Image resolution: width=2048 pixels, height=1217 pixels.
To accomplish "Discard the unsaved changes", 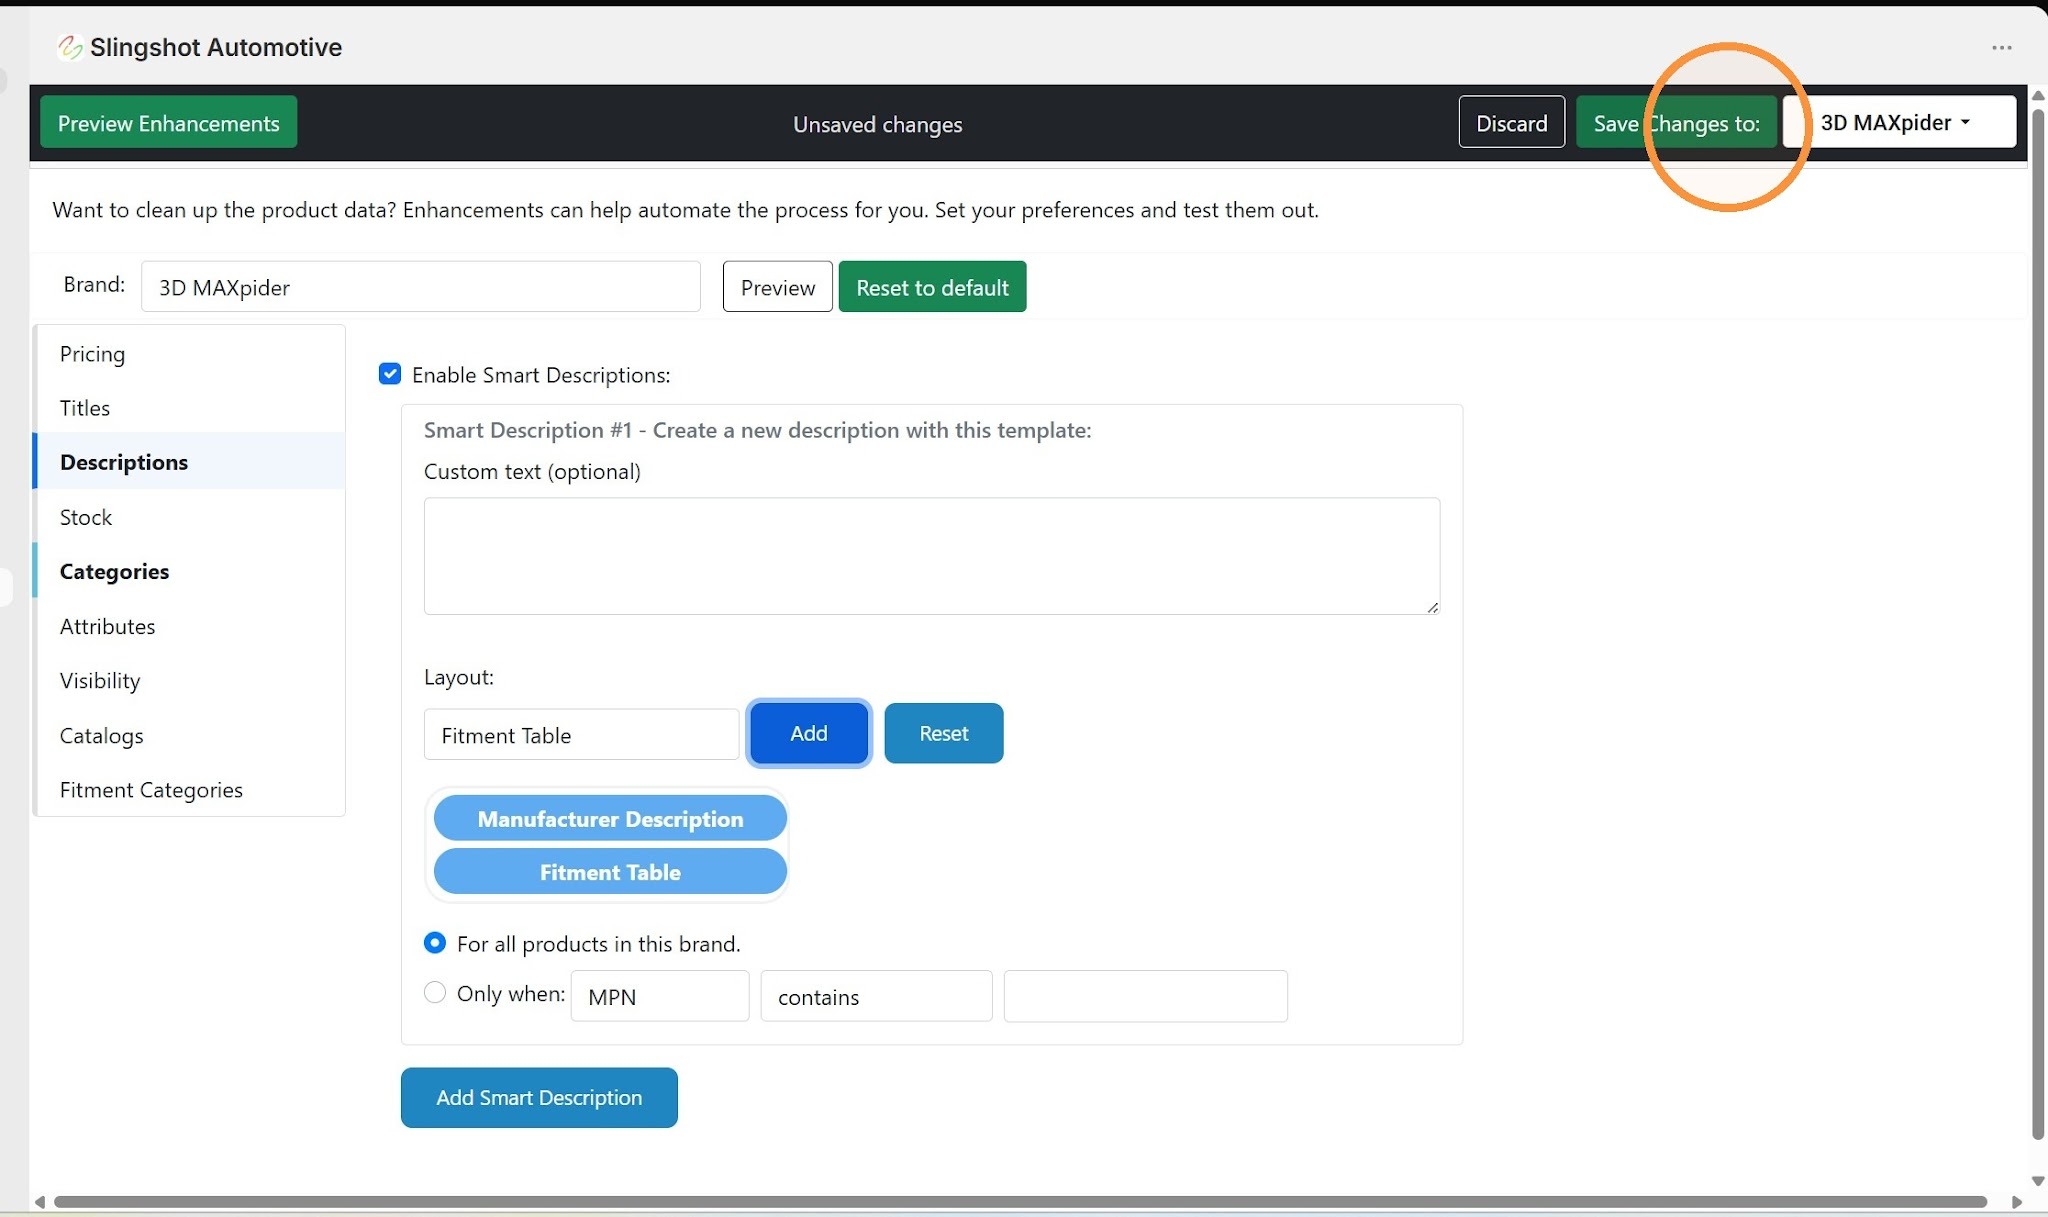I will pyautogui.click(x=1511, y=122).
